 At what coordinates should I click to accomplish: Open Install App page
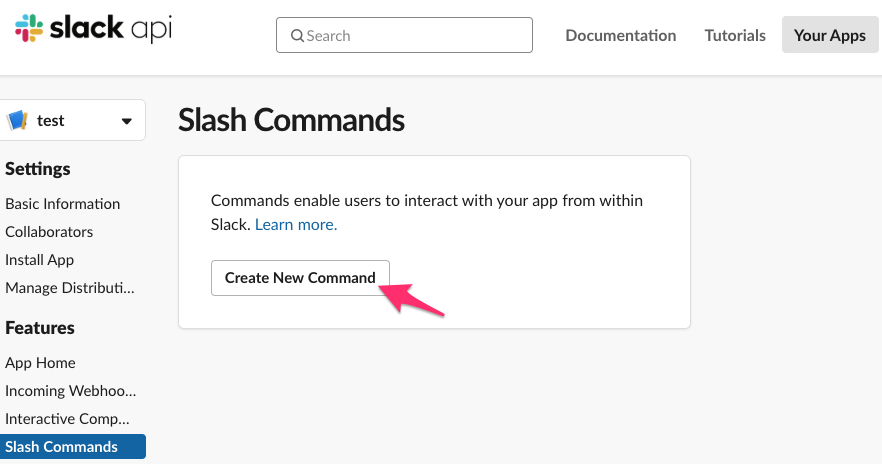pyautogui.click(x=39, y=260)
